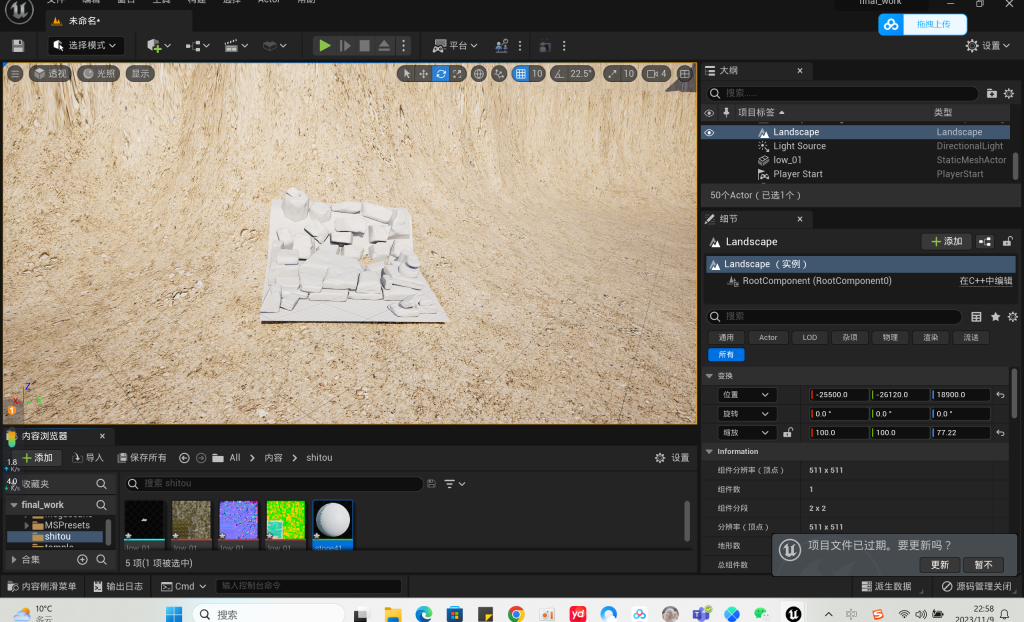Toggle rotation angle snapping
Image resolution: width=1024 pixels, height=622 pixels.
(x=559, y=74)
